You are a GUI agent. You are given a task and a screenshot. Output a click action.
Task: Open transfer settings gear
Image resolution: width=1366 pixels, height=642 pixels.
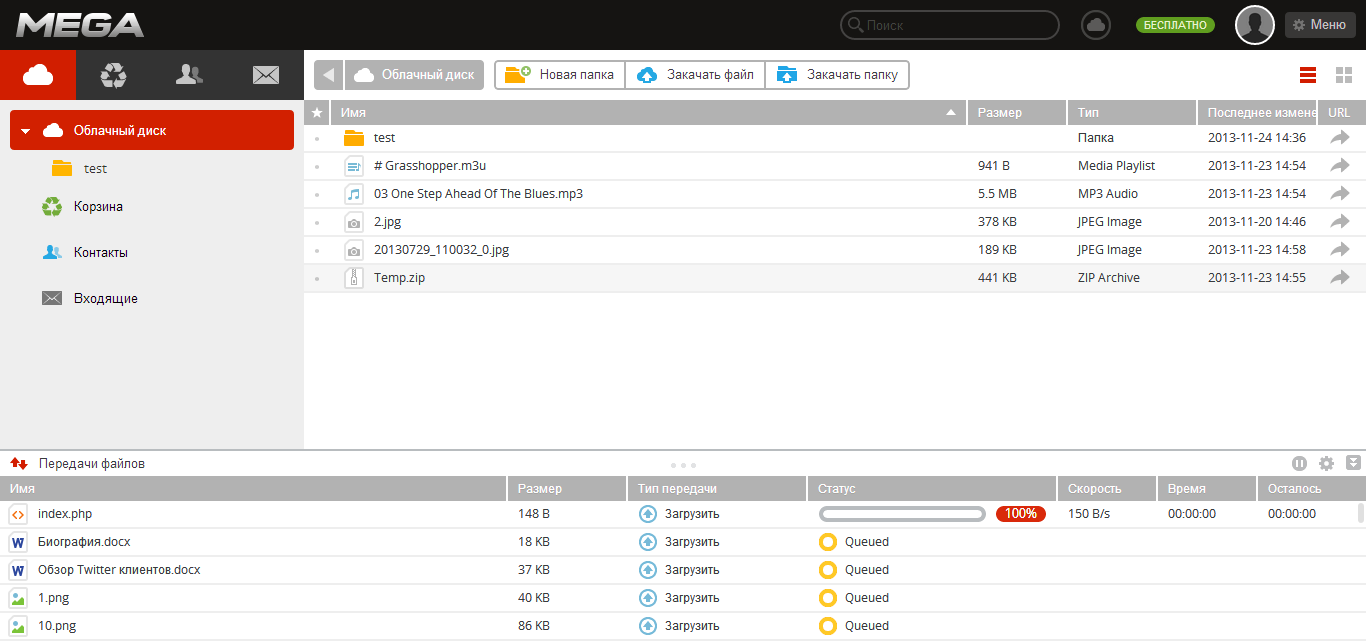pos(1327,463)
